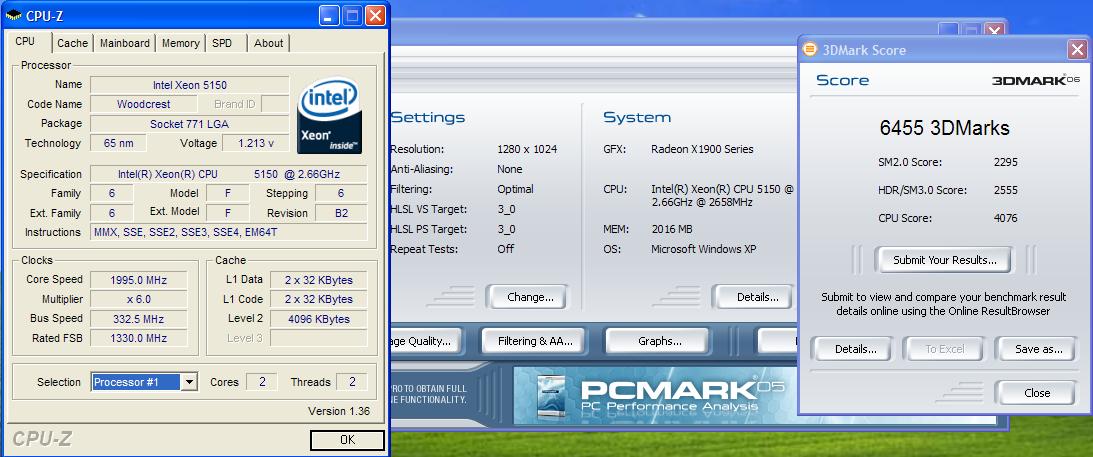Click the L1 Data value 2 x 32 KBytes

coord(319,280)
